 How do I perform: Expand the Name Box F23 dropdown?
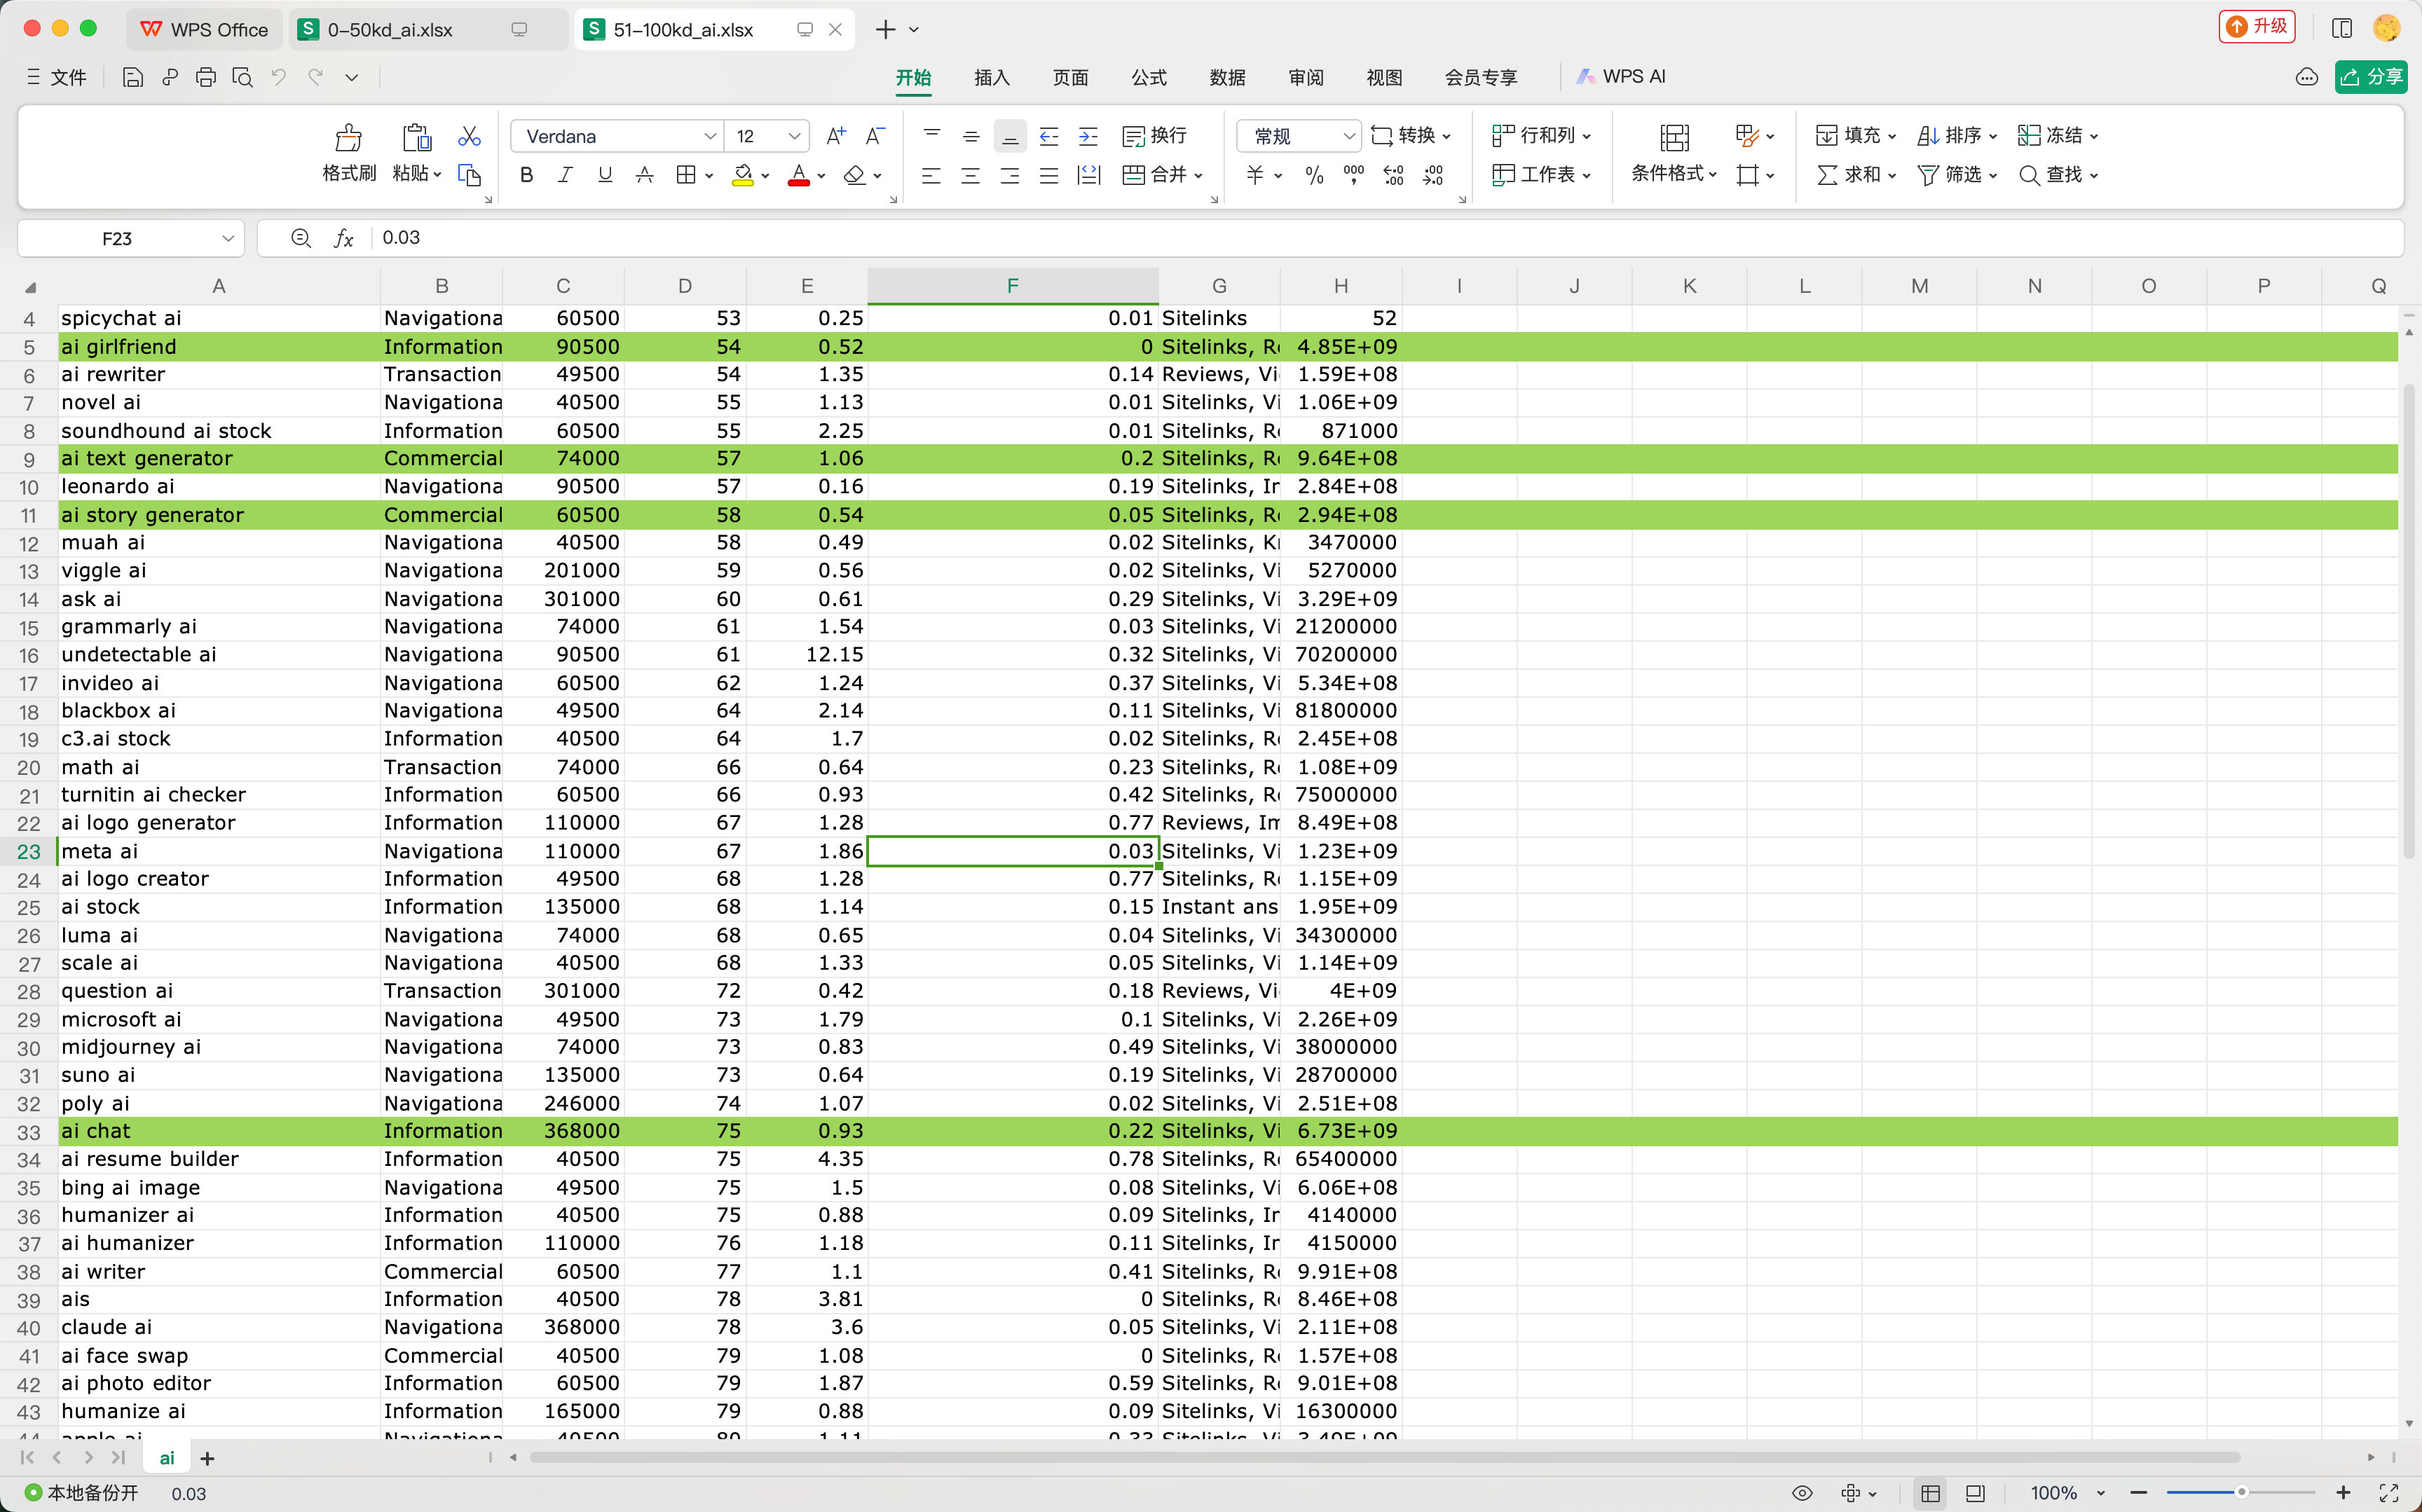tap(228, 238)
